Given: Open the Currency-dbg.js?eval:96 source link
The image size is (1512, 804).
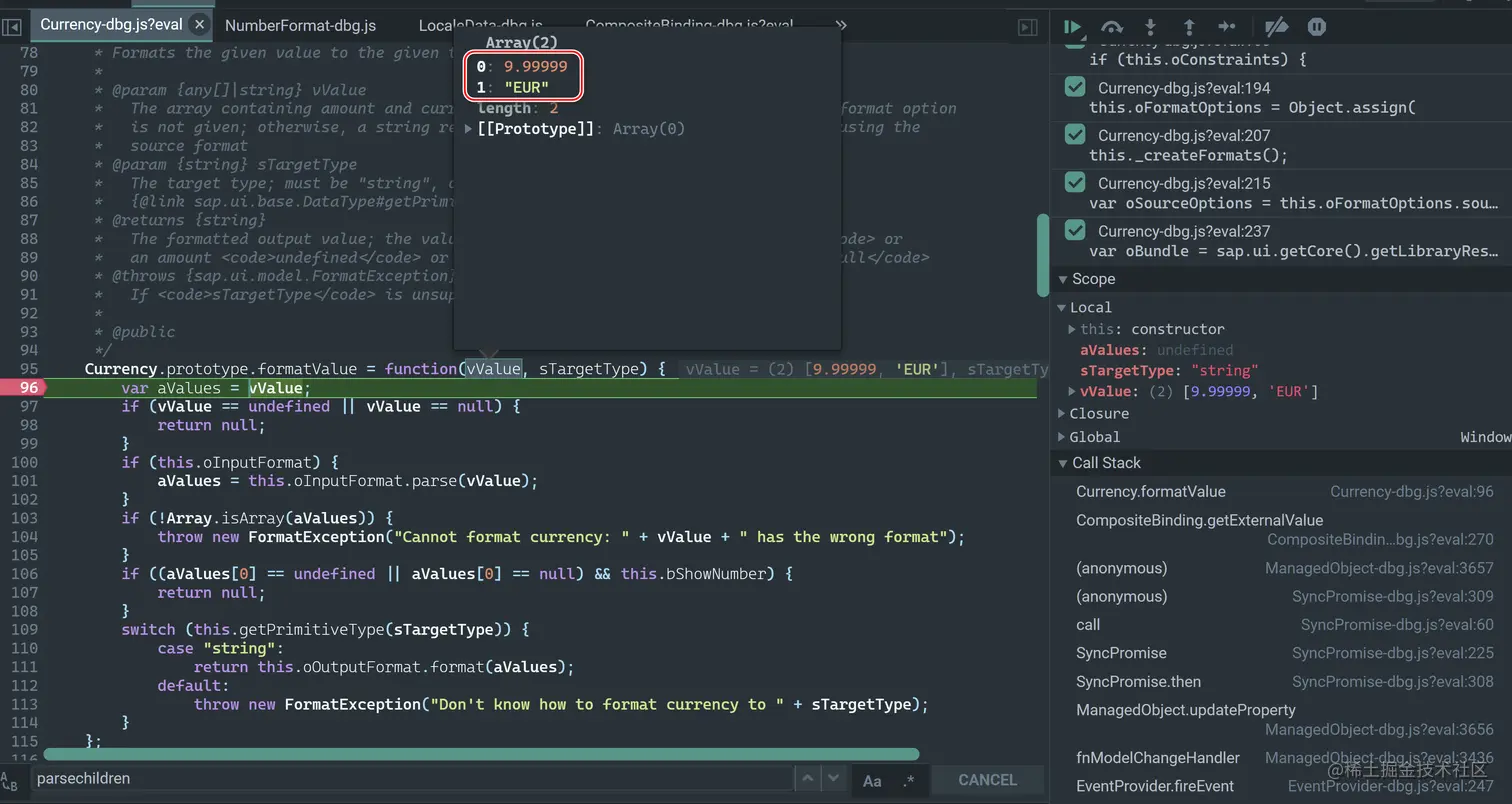Looking at the screenshot, I should (x=1412, y=492).
